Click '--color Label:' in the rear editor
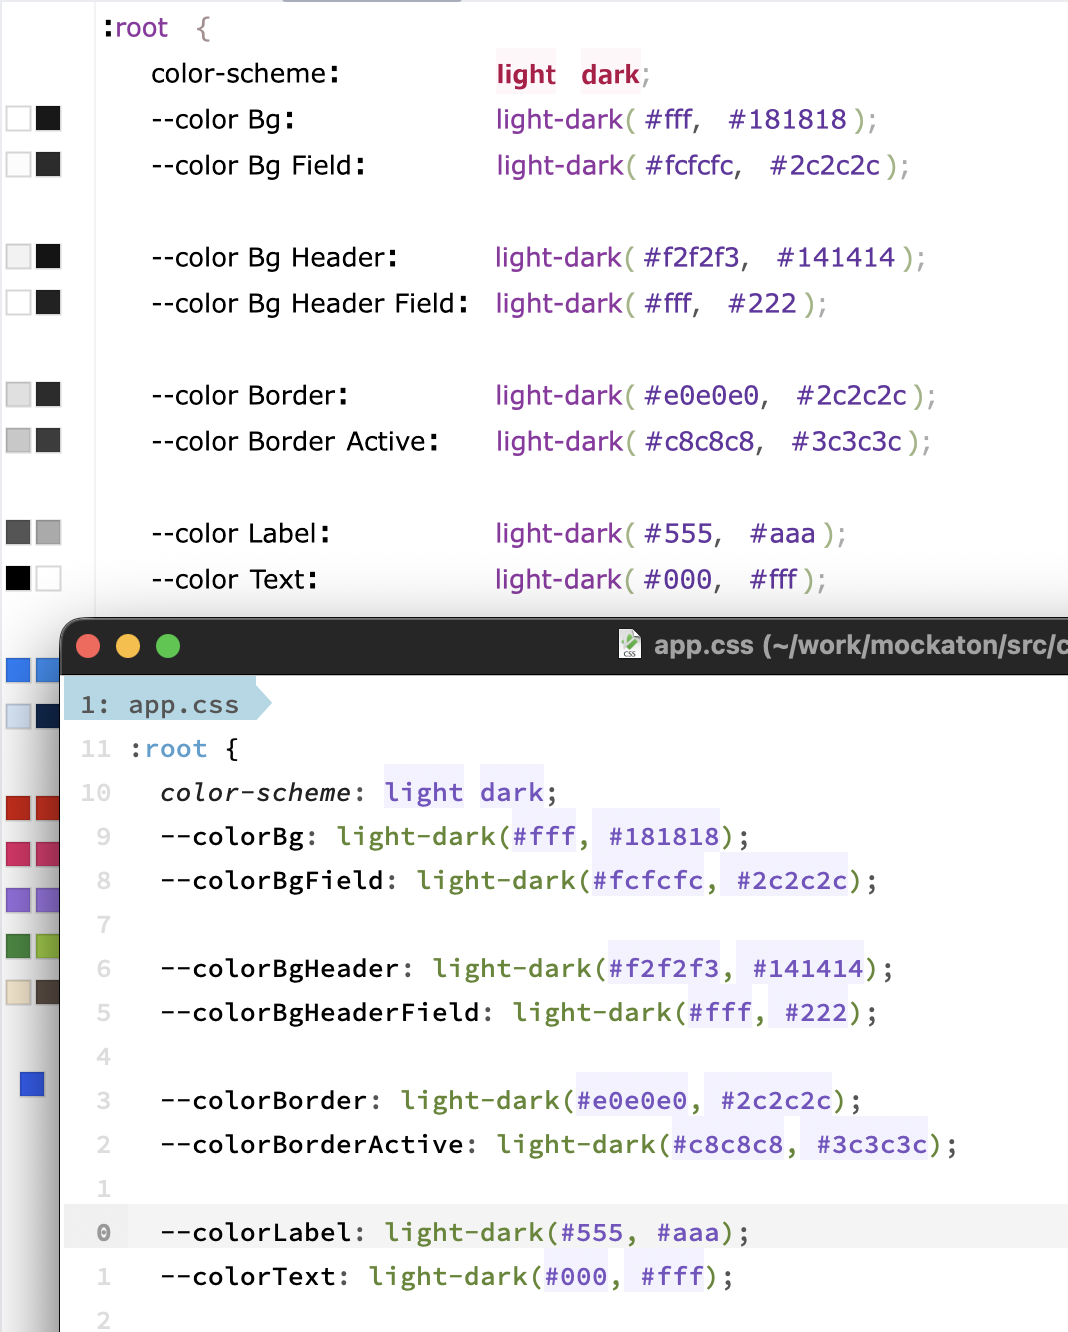This screenshot has height=1332, width=1068. 241,534
